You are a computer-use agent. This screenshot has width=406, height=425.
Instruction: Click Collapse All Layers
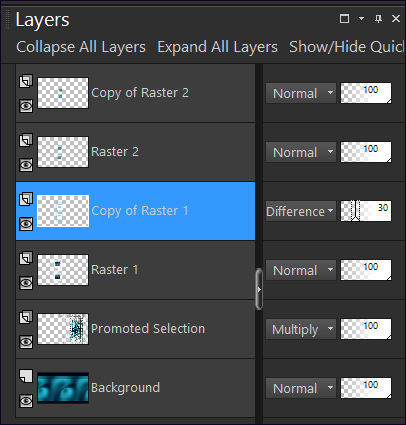81,47
